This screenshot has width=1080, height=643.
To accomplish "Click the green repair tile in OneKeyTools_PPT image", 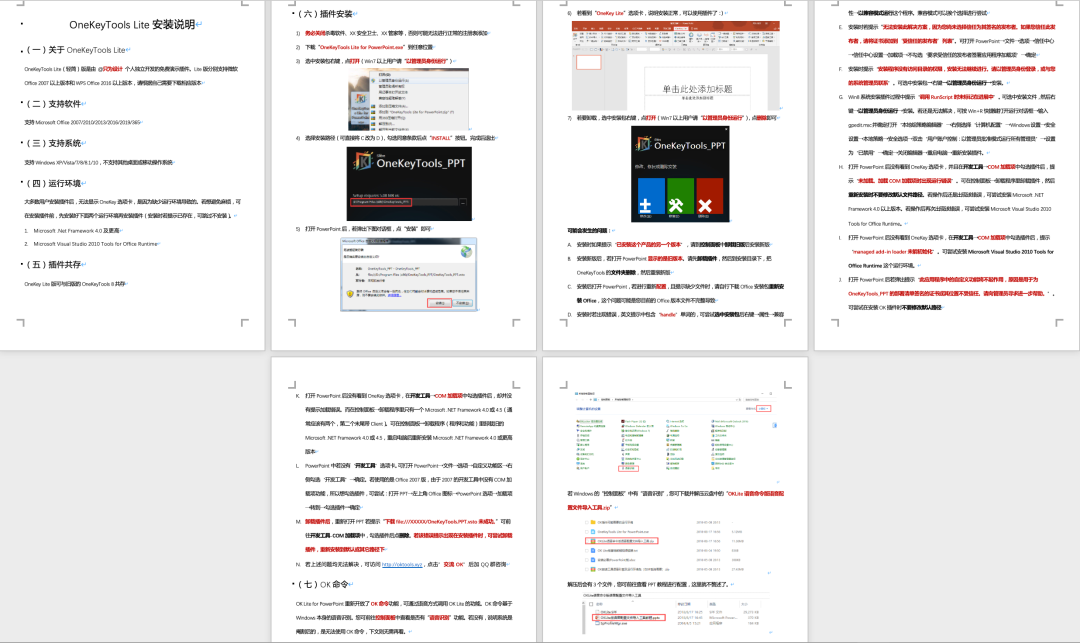I will 680,197.
